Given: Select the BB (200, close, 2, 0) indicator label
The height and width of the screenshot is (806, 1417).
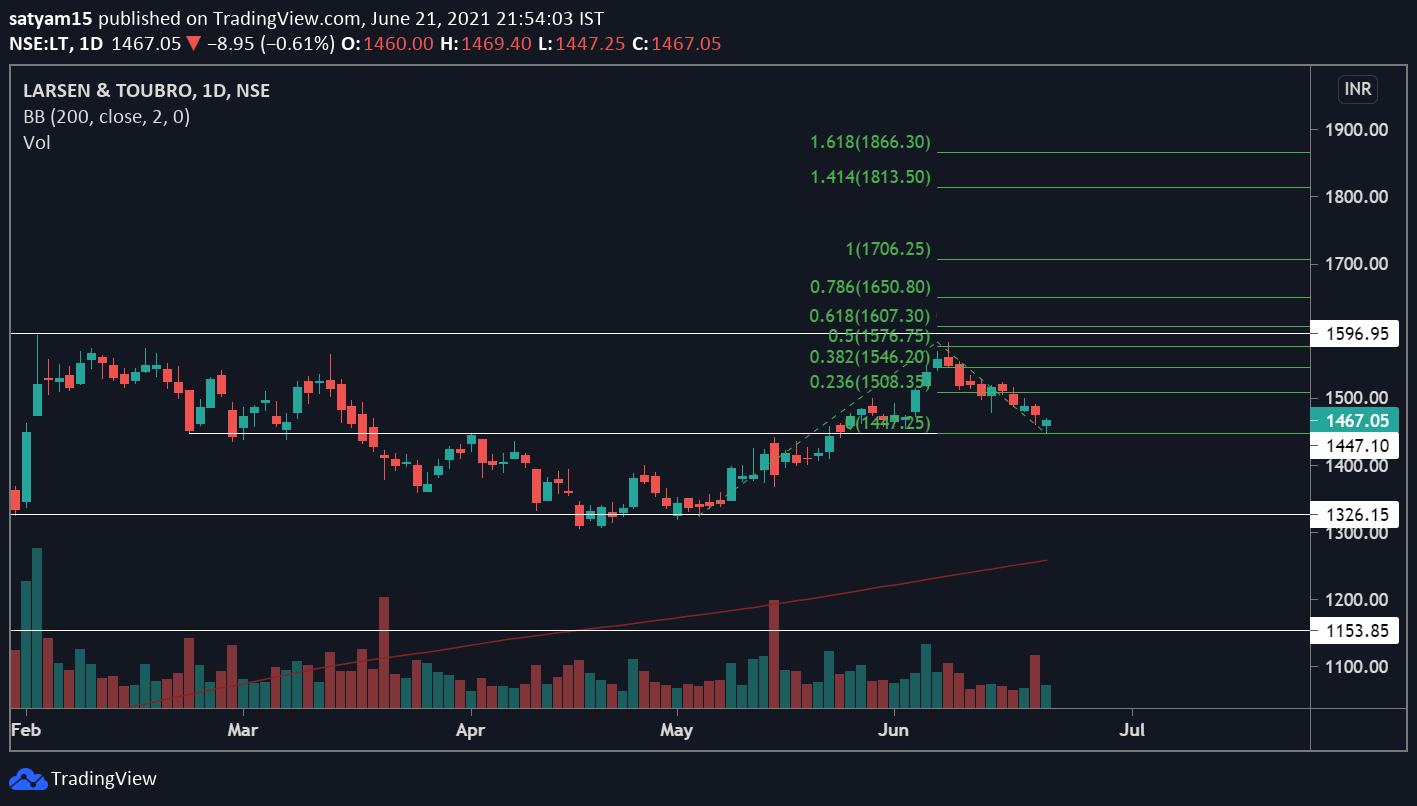Looking at the screenshot, I should (107, 116).
